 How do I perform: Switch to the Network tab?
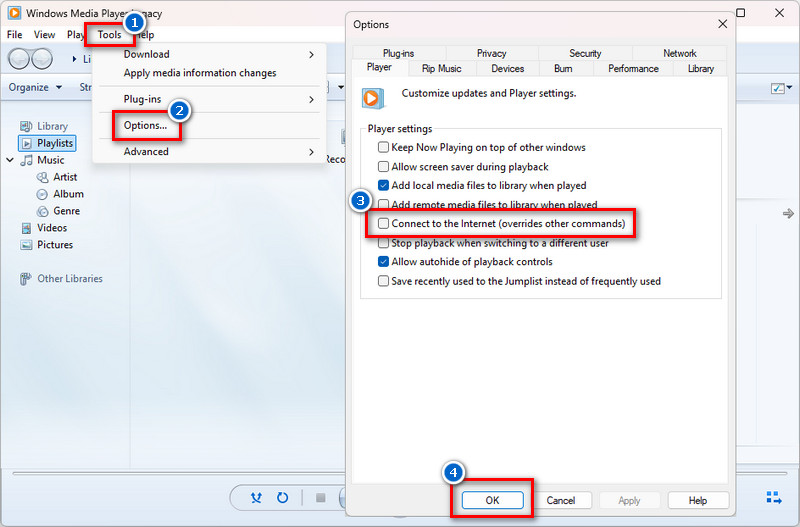click(x=680, y=53)
